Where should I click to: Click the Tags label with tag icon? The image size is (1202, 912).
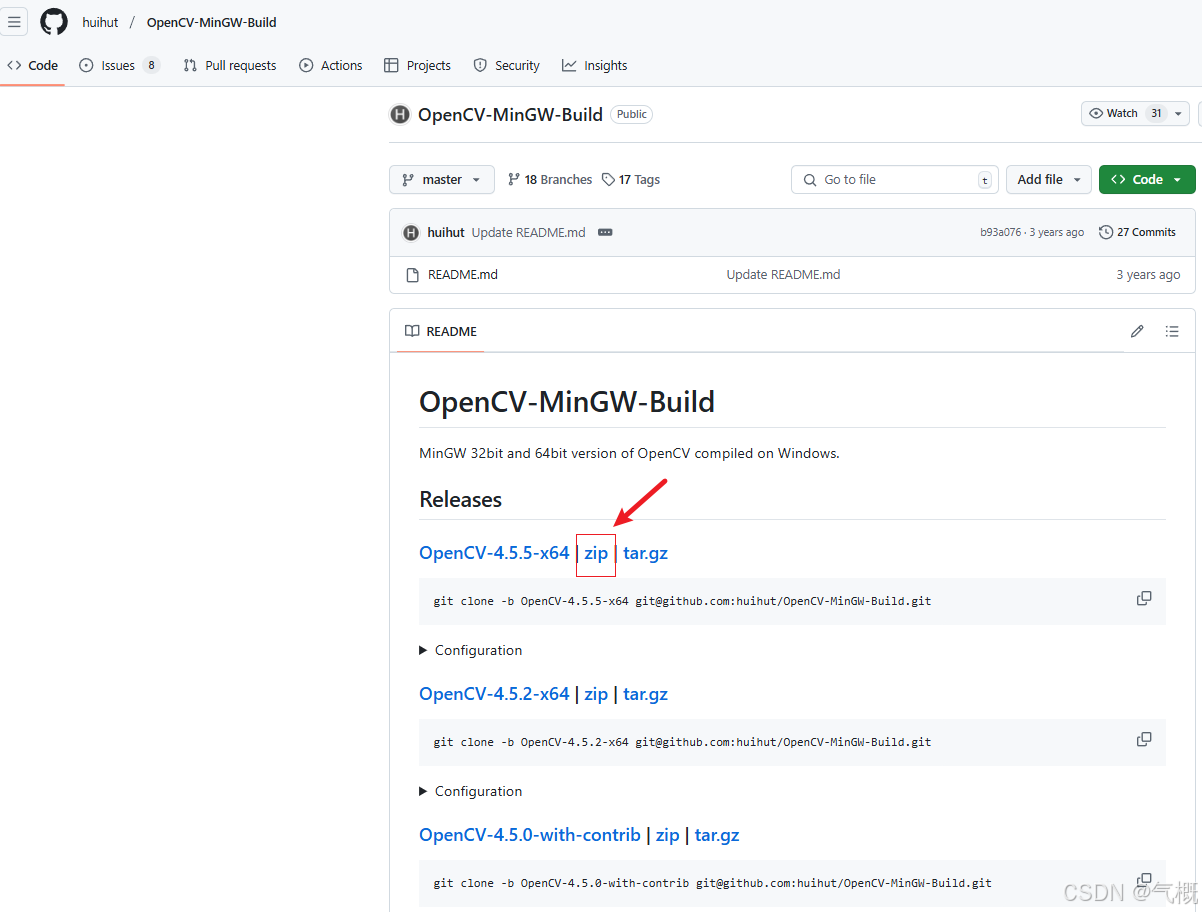click(x=630, y=179)
